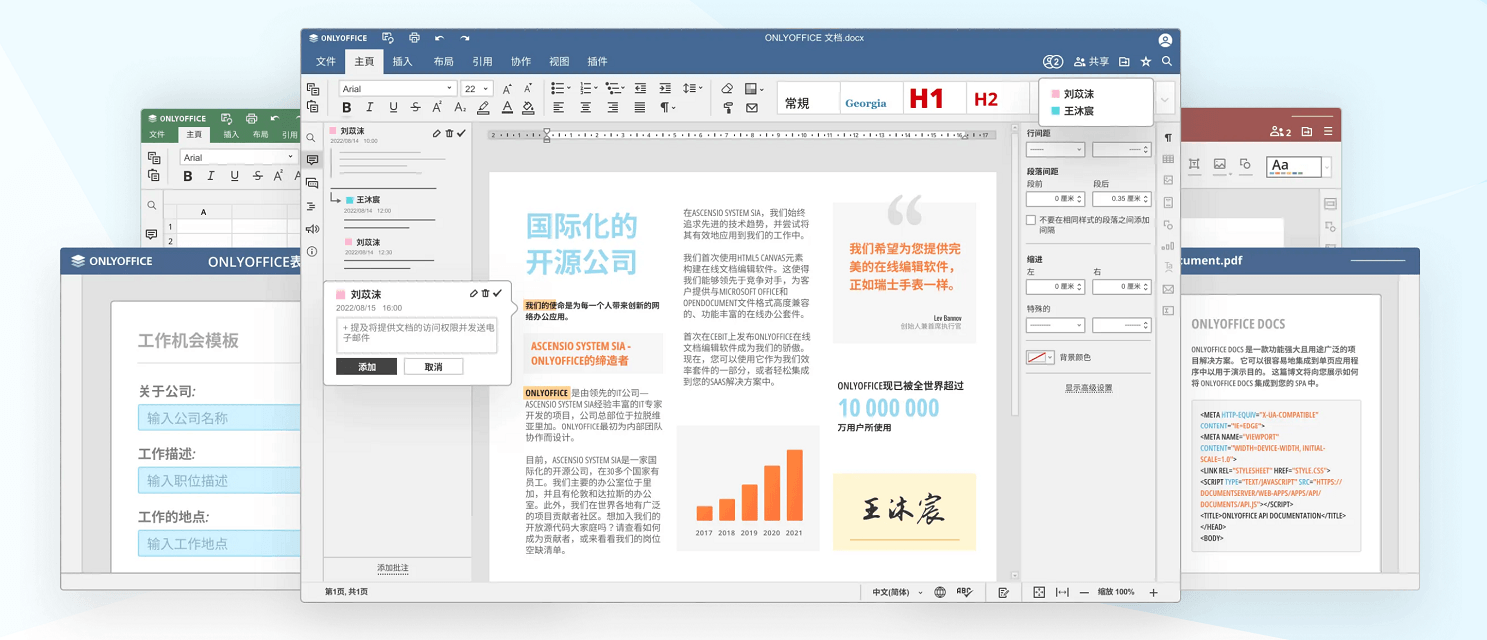Screen dimensions: 1487x640
Task: Open the 中文(简体) language dropdown in status bar
Action: click(897, 592)
